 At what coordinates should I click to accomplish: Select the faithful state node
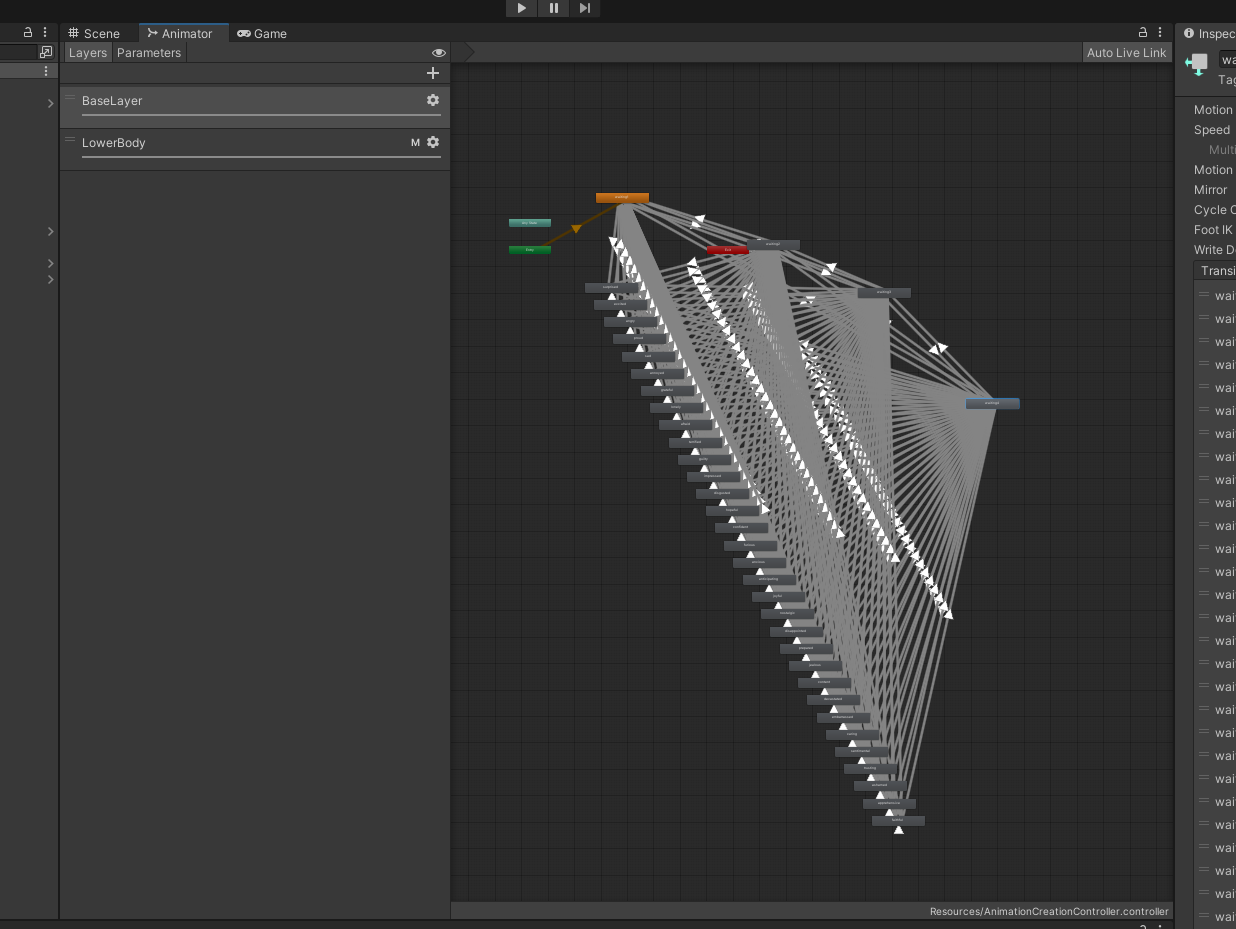[x=897, y=820]
